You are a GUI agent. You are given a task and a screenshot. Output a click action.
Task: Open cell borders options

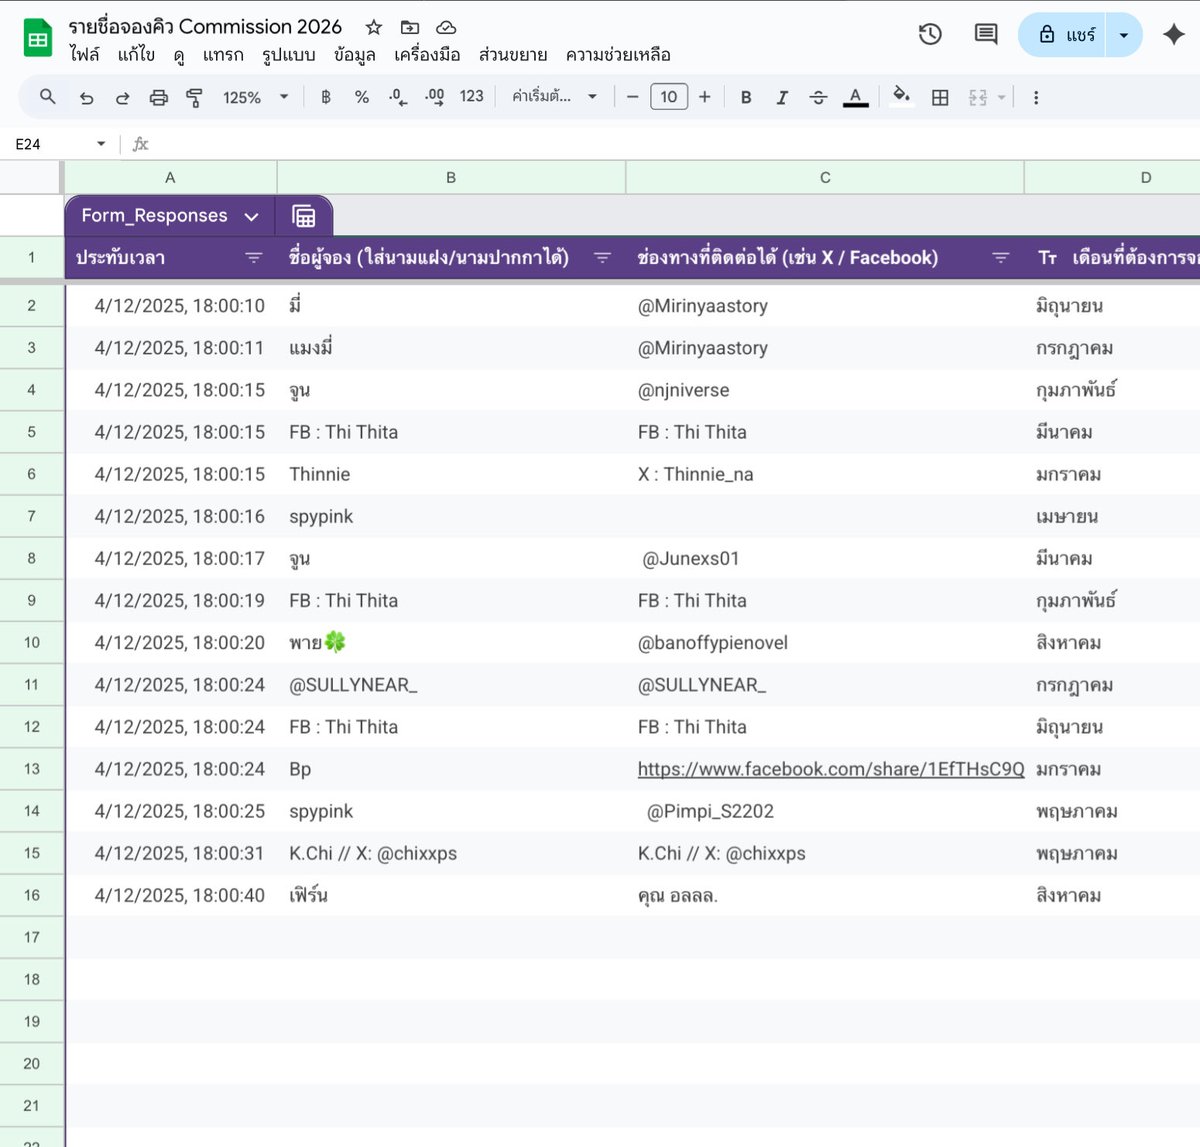(940, 97)
